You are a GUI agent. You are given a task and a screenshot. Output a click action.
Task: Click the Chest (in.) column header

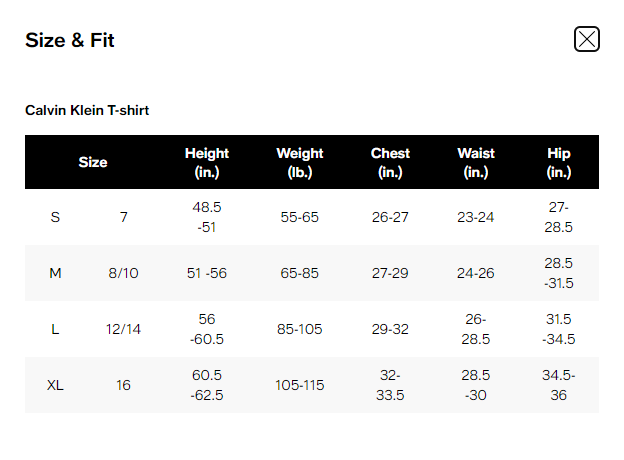pos(390,162)
